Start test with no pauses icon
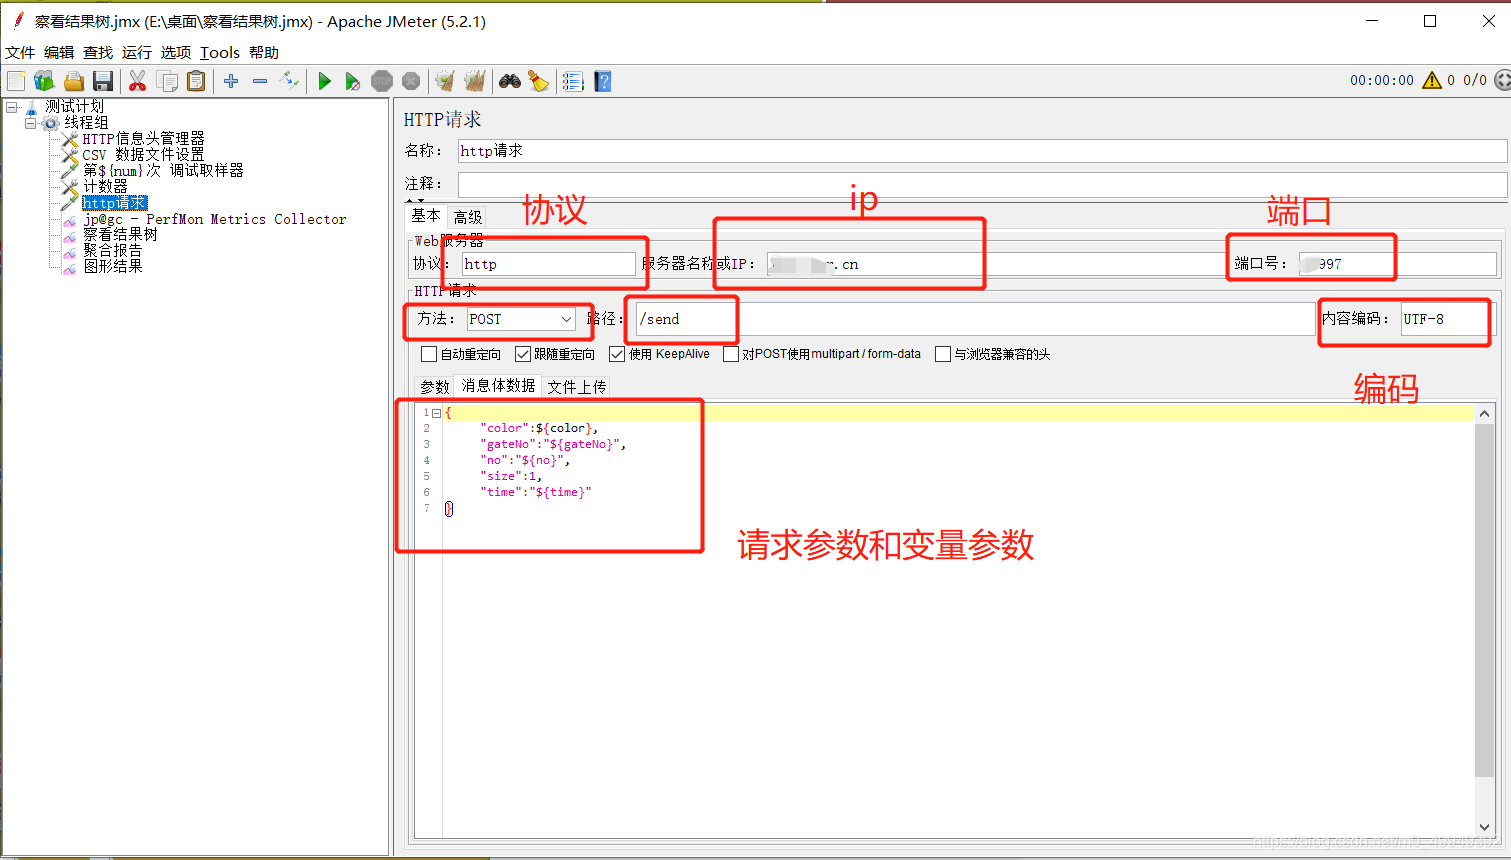 pyautogui.click(x=352, y=81)
